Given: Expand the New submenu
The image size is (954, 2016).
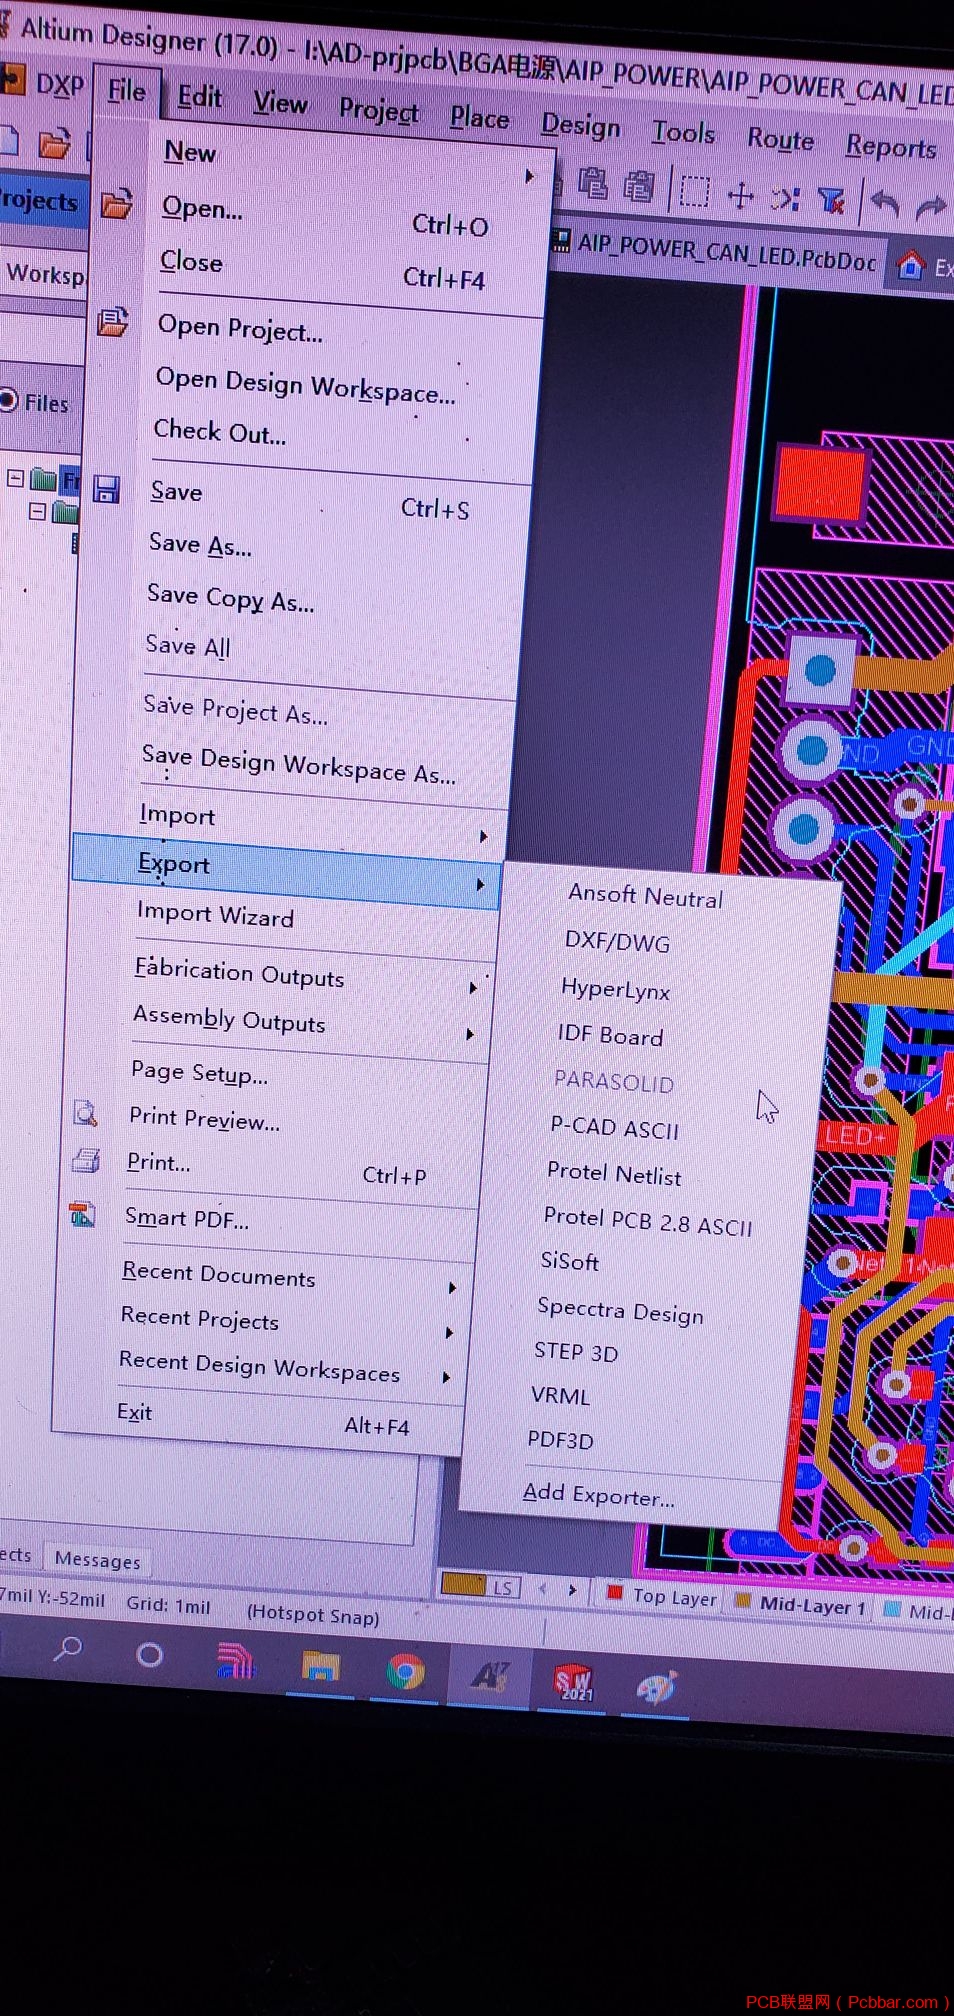Looking at the screenshot, I should click(530, 177).
